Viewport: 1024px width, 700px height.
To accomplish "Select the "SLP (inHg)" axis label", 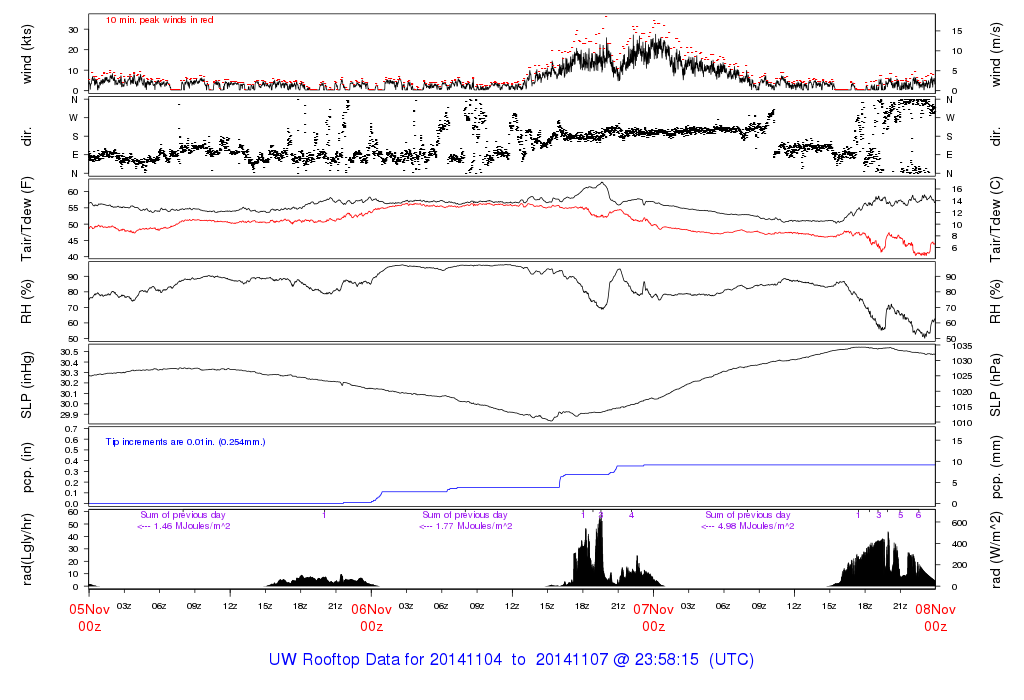I will coord(27,385).
